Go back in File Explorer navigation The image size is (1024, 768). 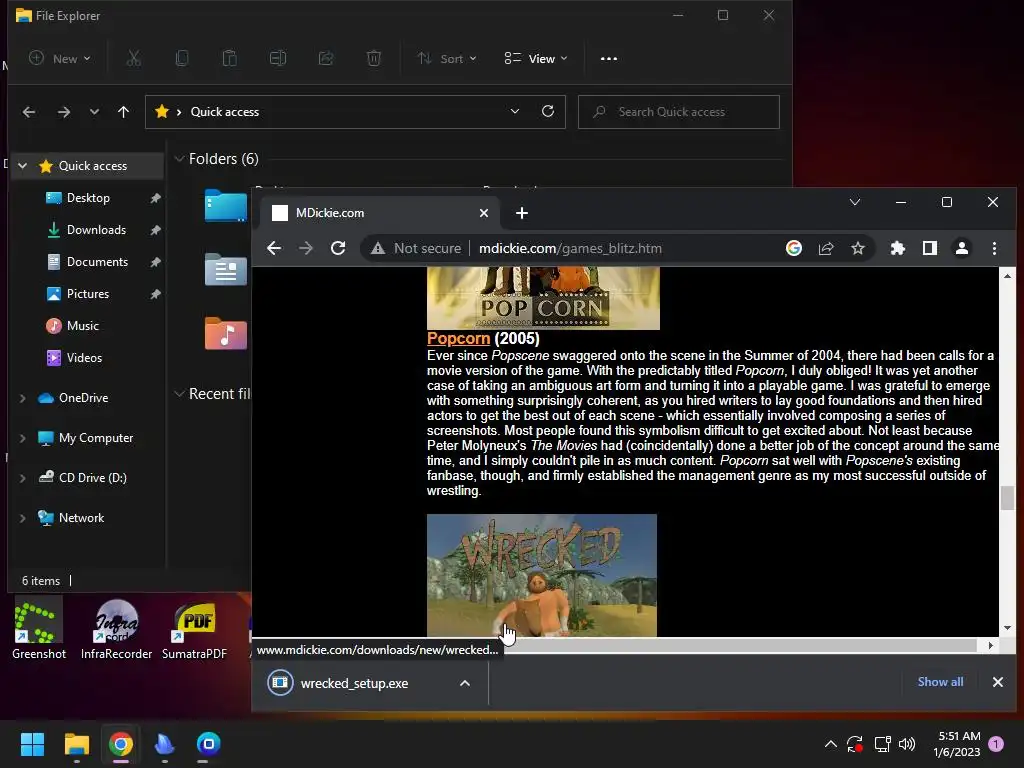coord(29,112)
